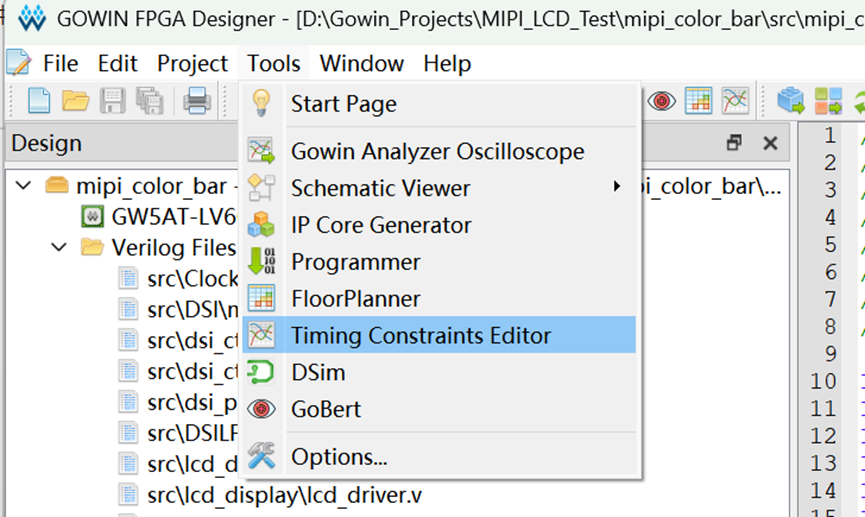865x517 pixels.
Task: Select Start Page from Tools menu
Action: [x=439, y=104]
